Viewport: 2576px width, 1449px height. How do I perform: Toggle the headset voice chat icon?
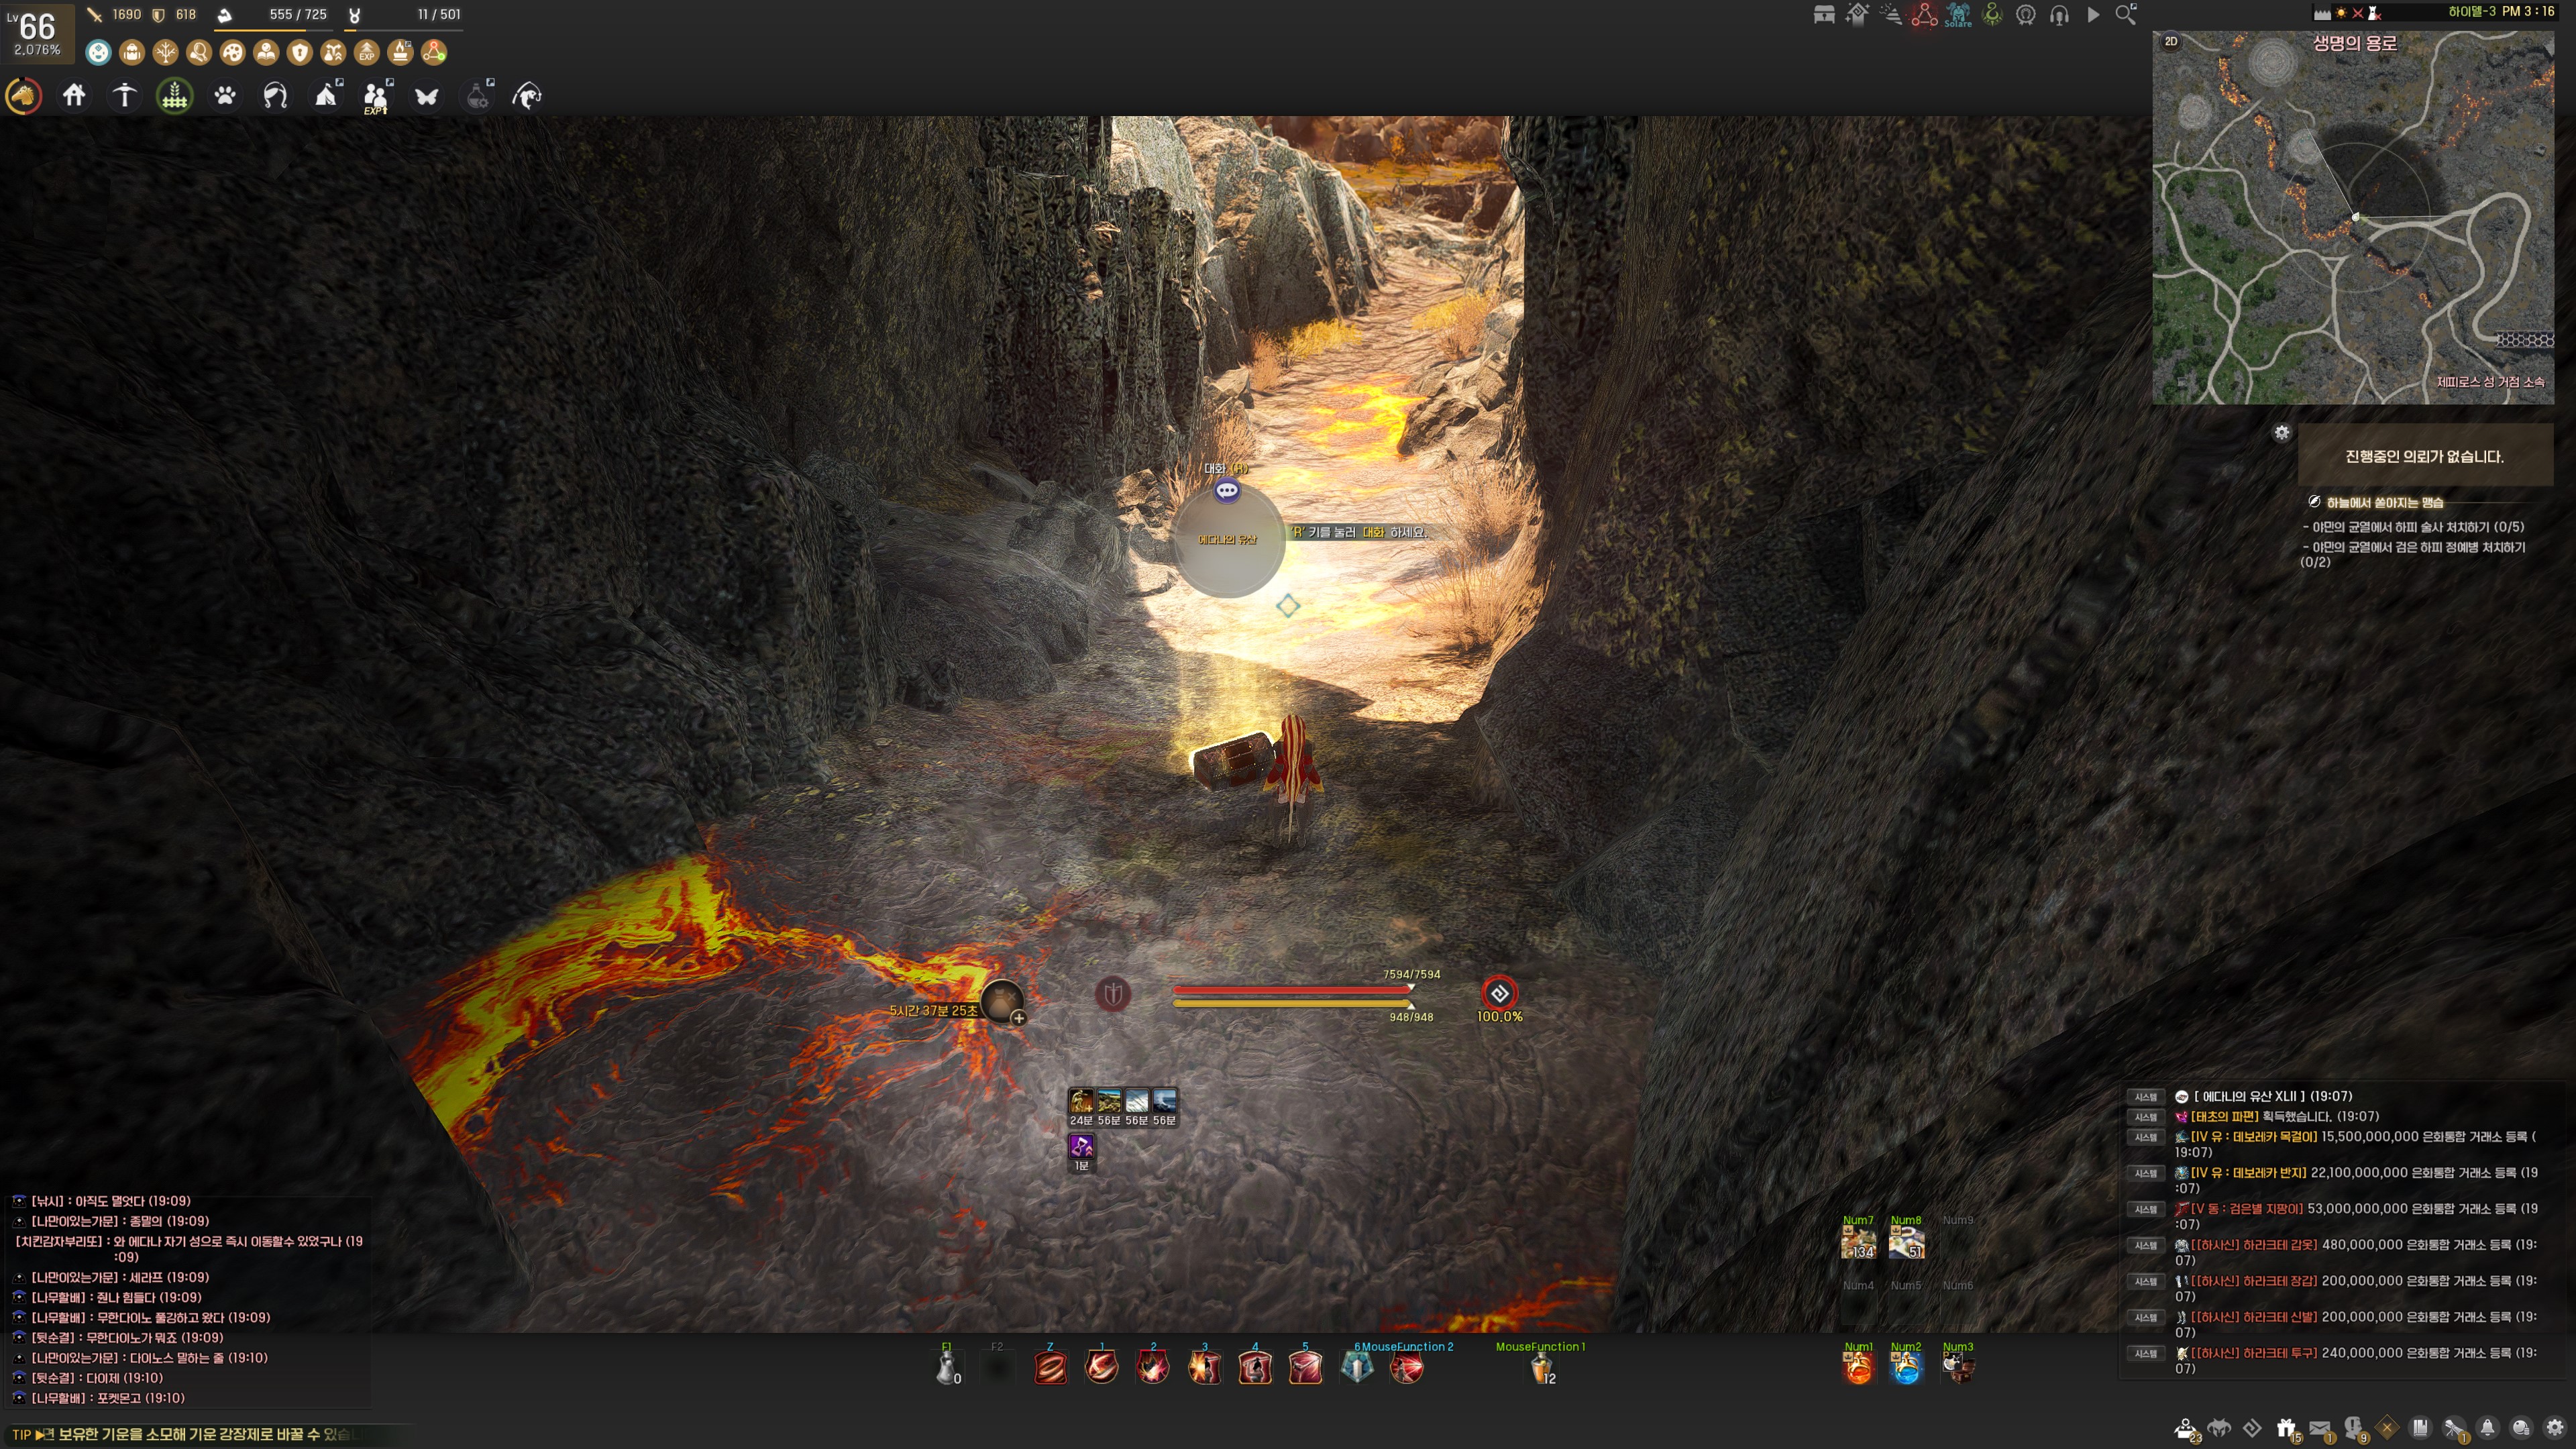coord(2059,15)
